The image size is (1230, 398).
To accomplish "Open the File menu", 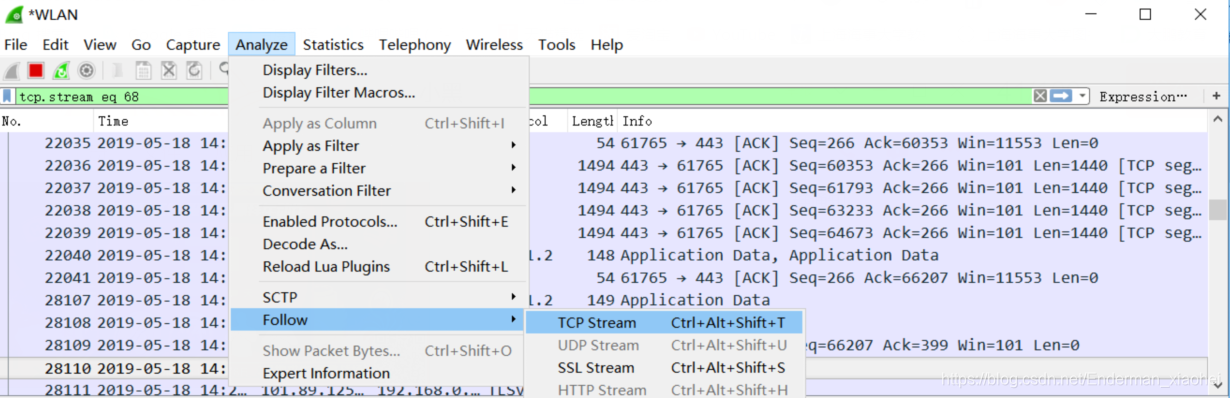I will point(15,44).
